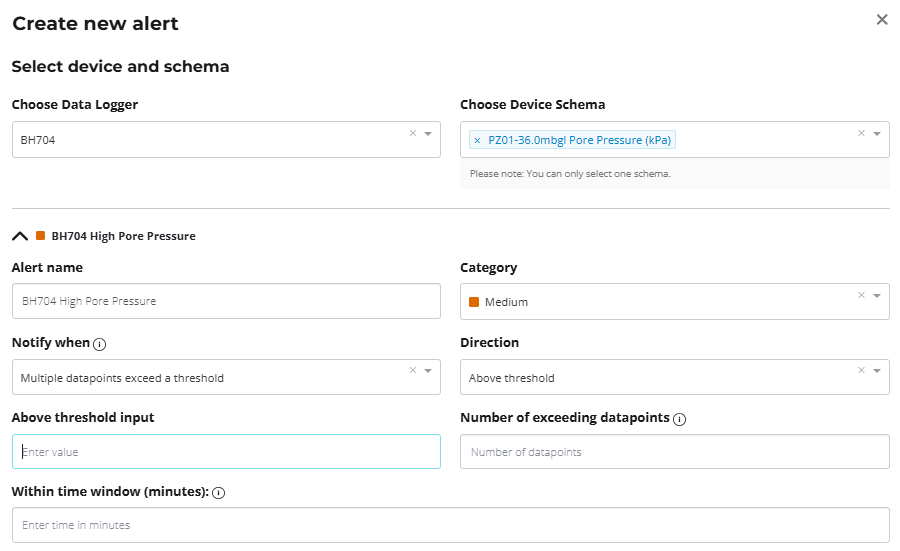The width and height of the screenshot is (900, 551).
Task: Click the Number of datapoints field
Action: pyautogui.click(x=674, y=452)
